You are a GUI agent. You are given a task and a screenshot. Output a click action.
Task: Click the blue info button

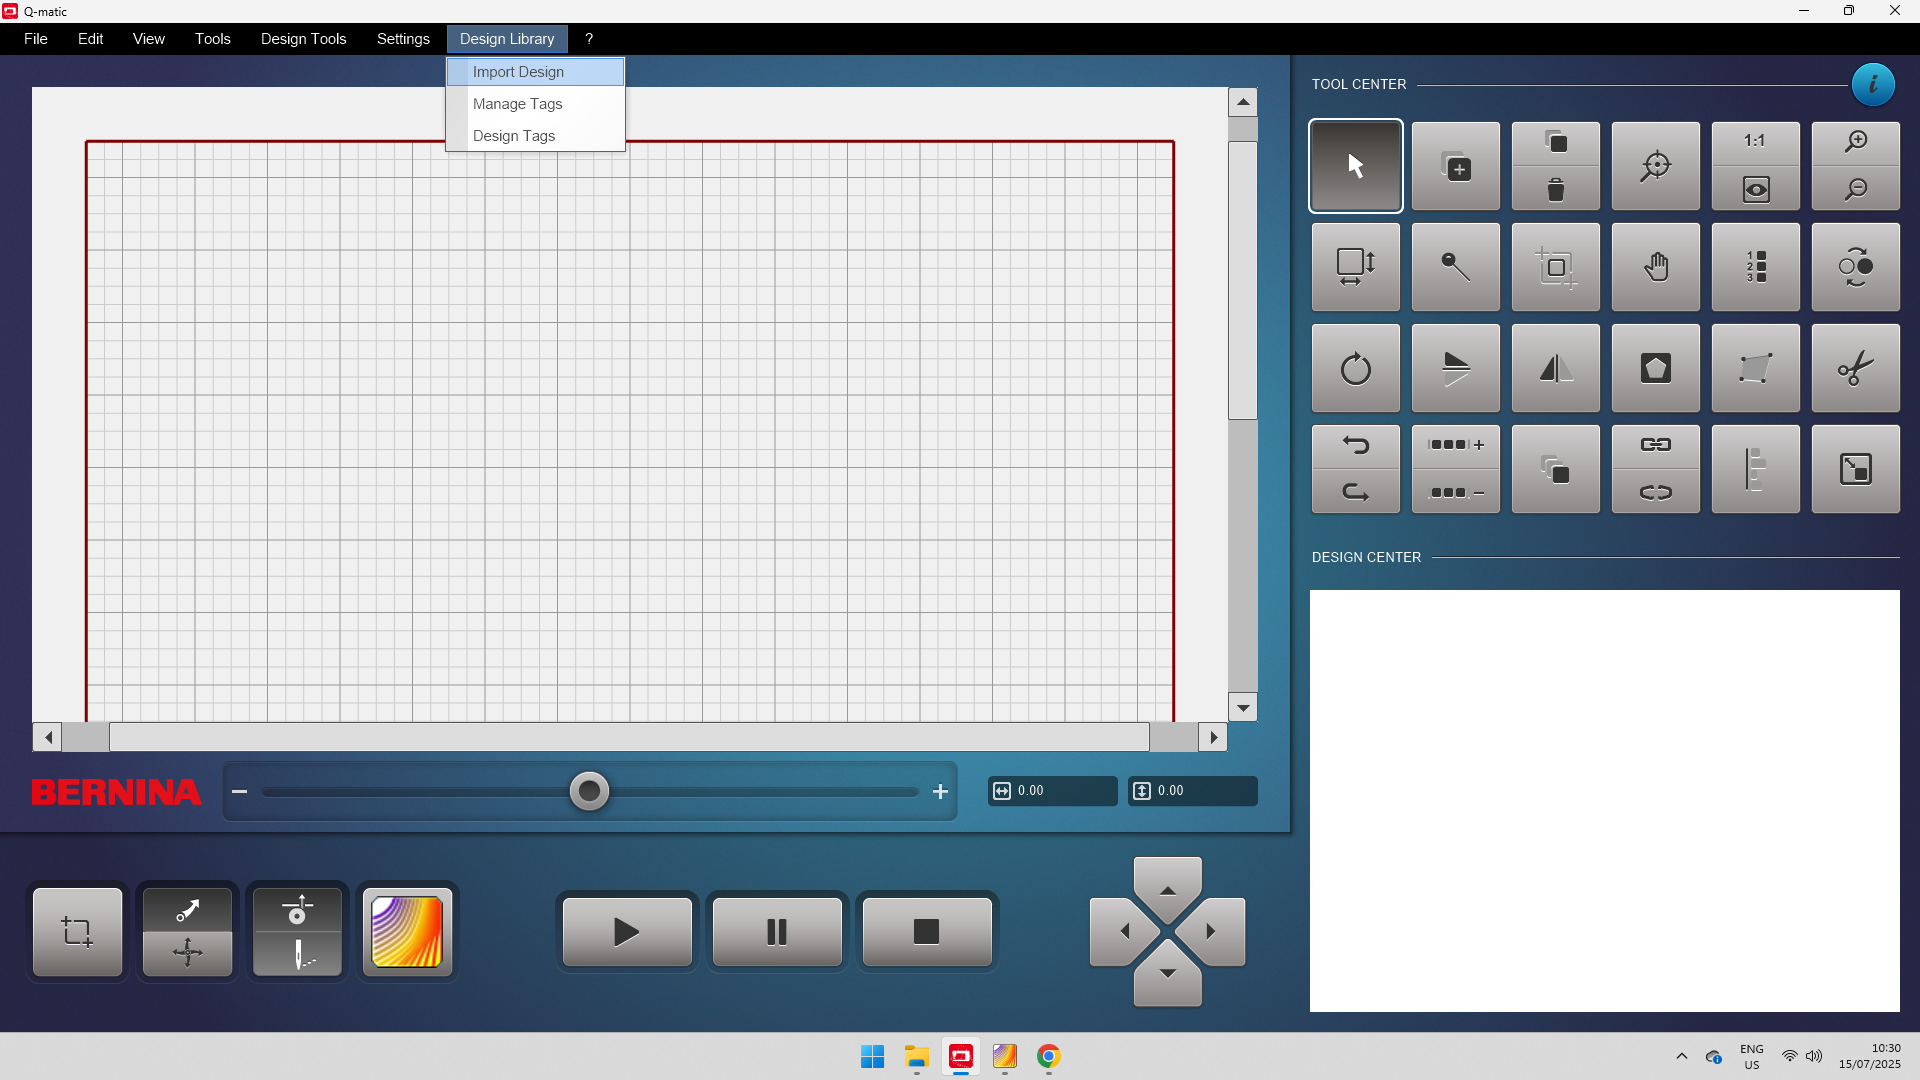(1872, 85)
